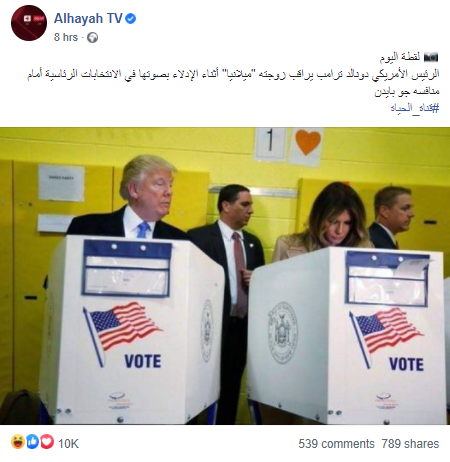Open the 789 shares link
The image size is (450, 462).
(410, 444)
